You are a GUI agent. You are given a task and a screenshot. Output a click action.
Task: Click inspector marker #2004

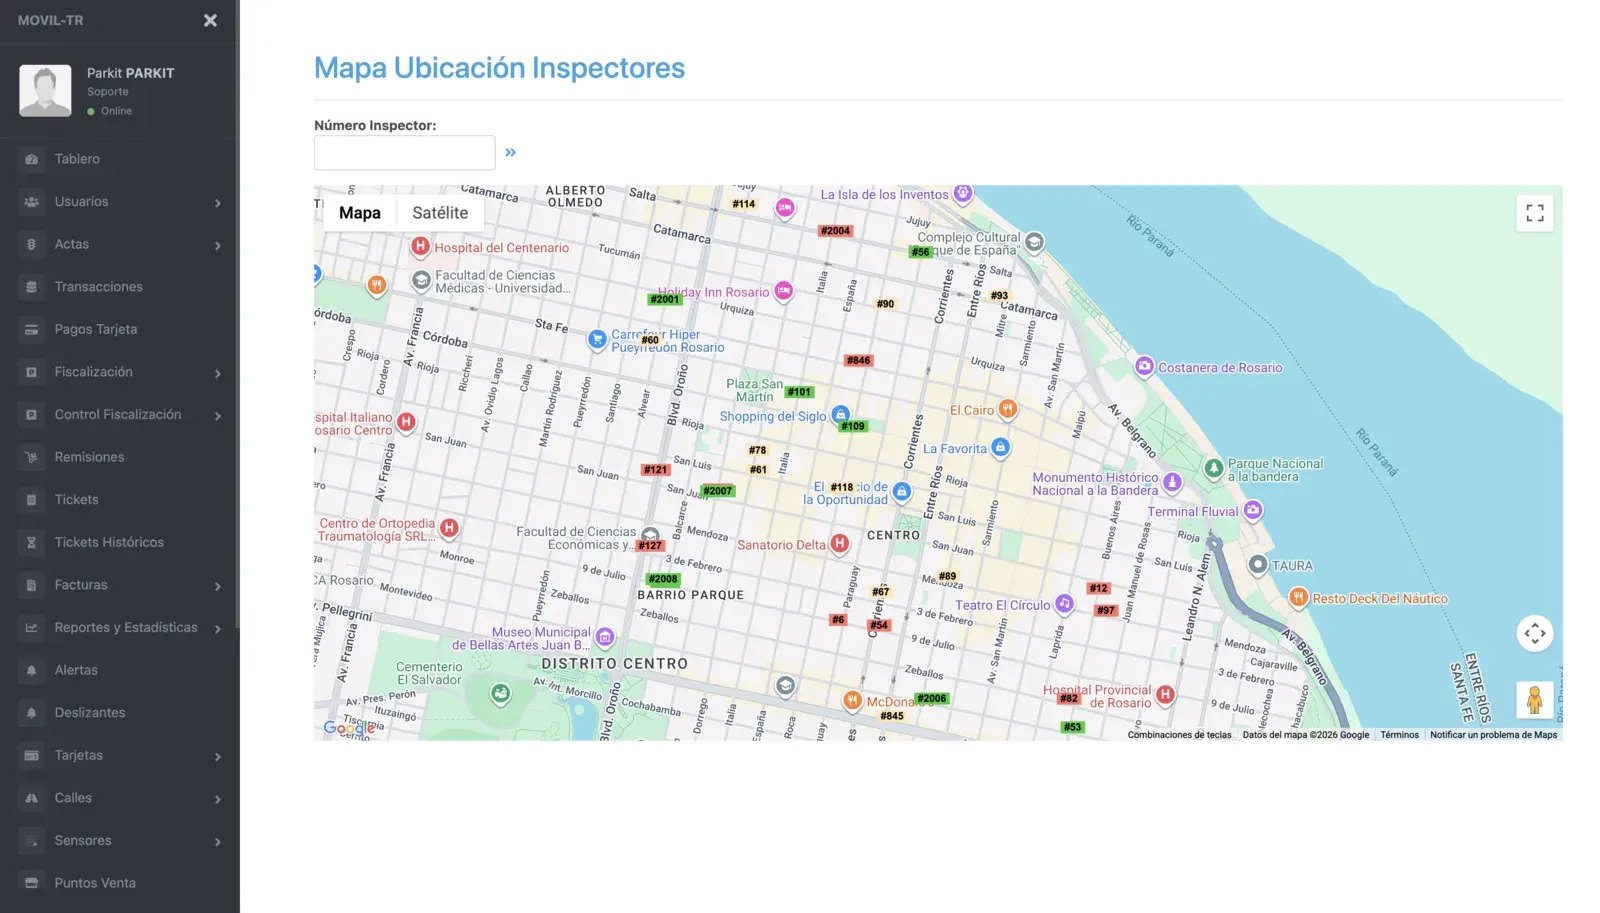coord(835,231)
